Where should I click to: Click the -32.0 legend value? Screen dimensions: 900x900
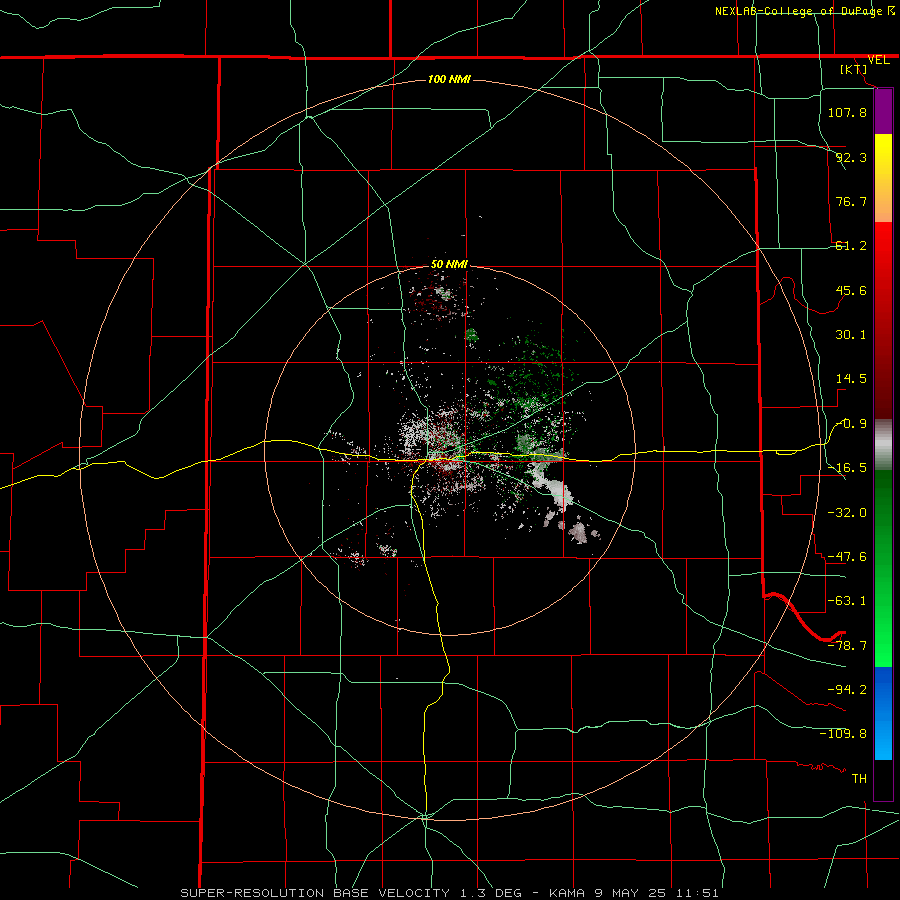[847, 513]
